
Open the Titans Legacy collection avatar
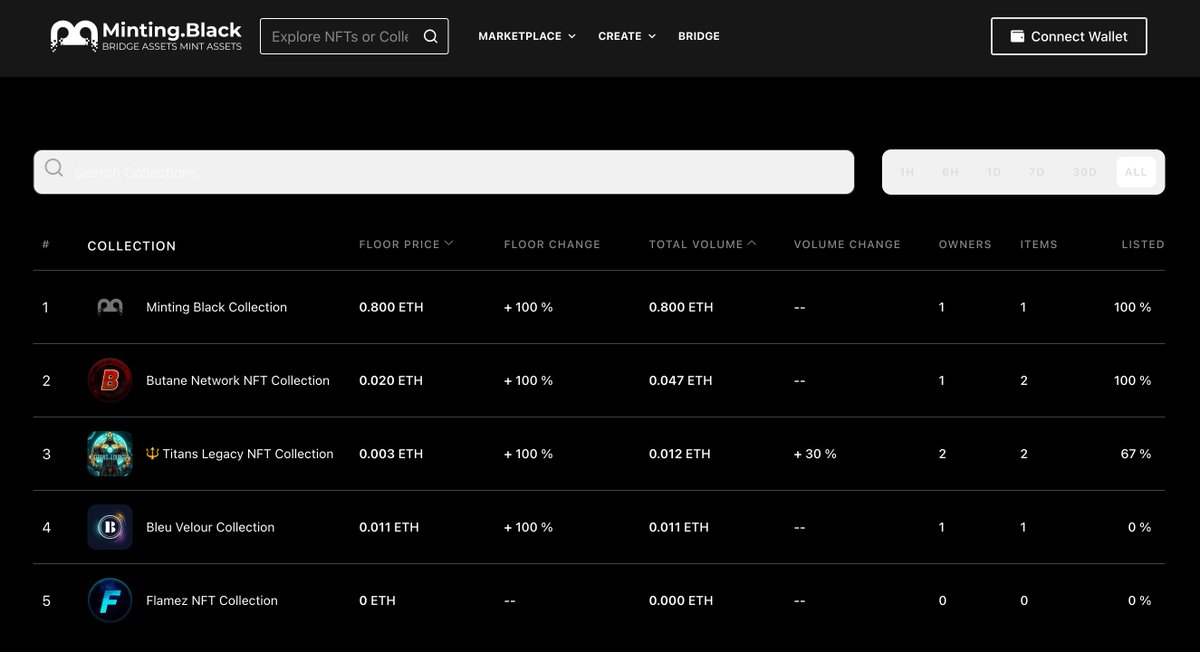(110, 454)
